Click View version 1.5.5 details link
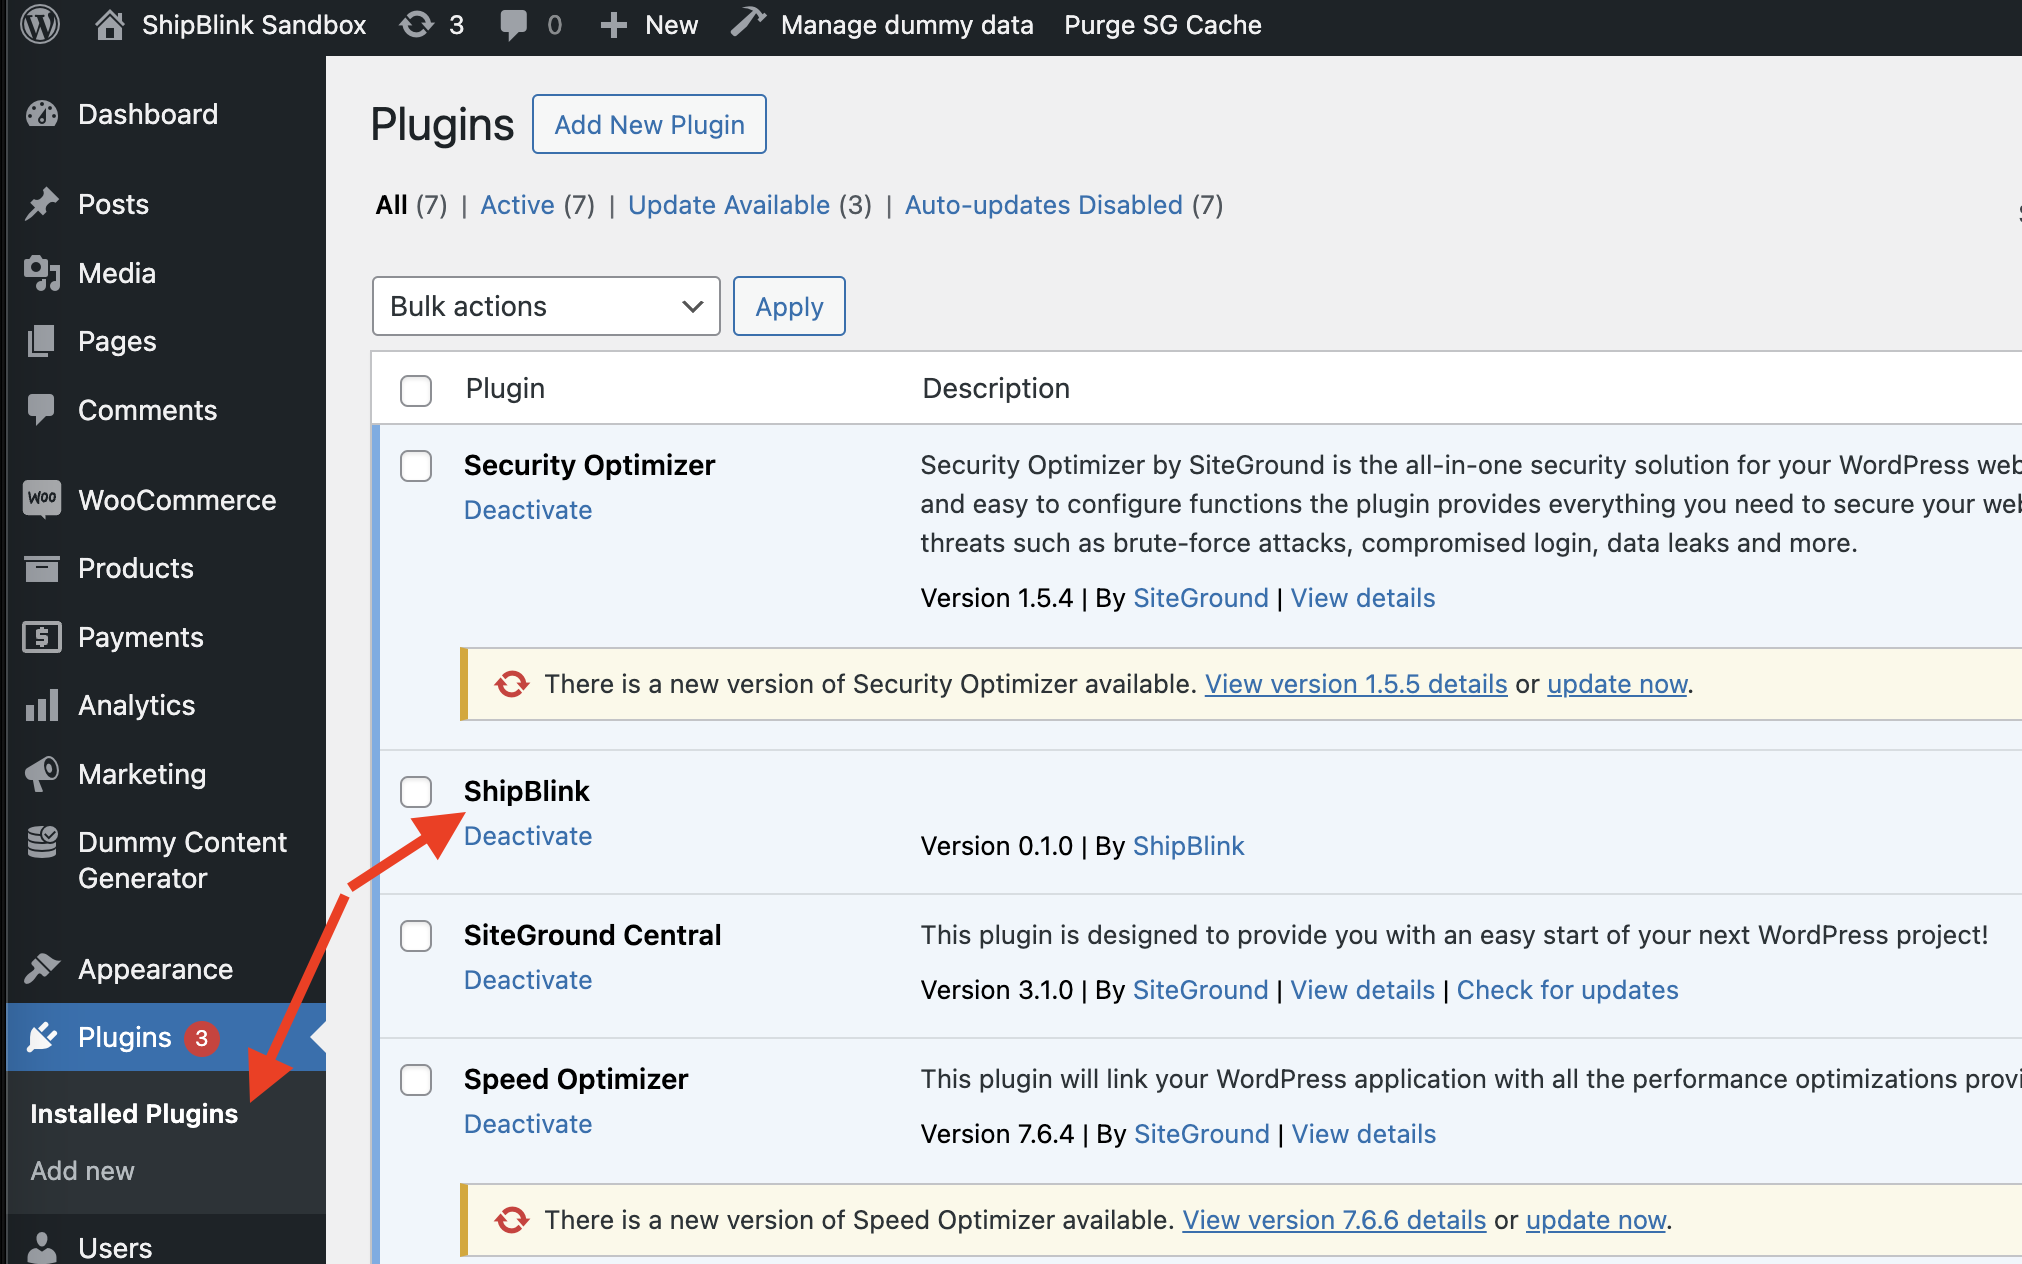The height and width of the screenshot is (1264, 2022). coord(1356,684)
